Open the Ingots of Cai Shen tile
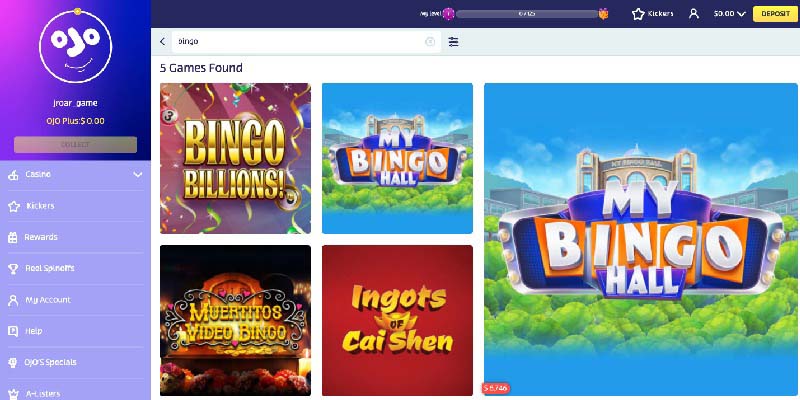The image size is (800, 400). click(397, 320)
